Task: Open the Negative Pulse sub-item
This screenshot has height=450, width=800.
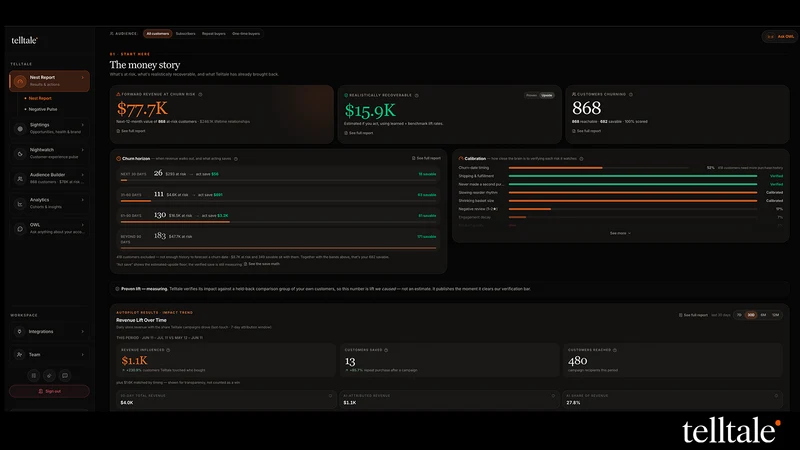Action: pyautogui.click(x=43, y=109)
